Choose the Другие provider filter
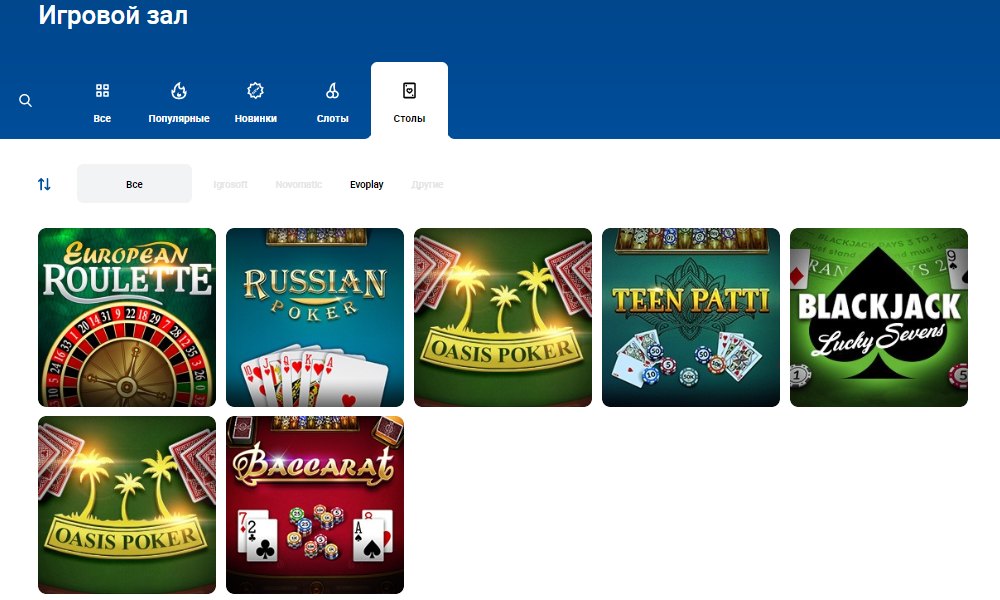Image resolution: width=1000 pixels, height=600 pixels. 427,185
